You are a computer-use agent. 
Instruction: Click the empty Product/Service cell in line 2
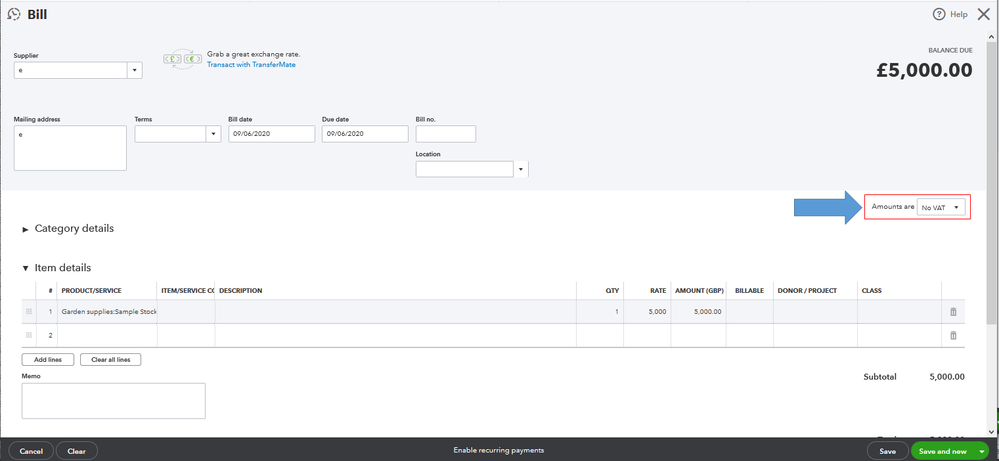pyautogui.click(x=107, y=335)
